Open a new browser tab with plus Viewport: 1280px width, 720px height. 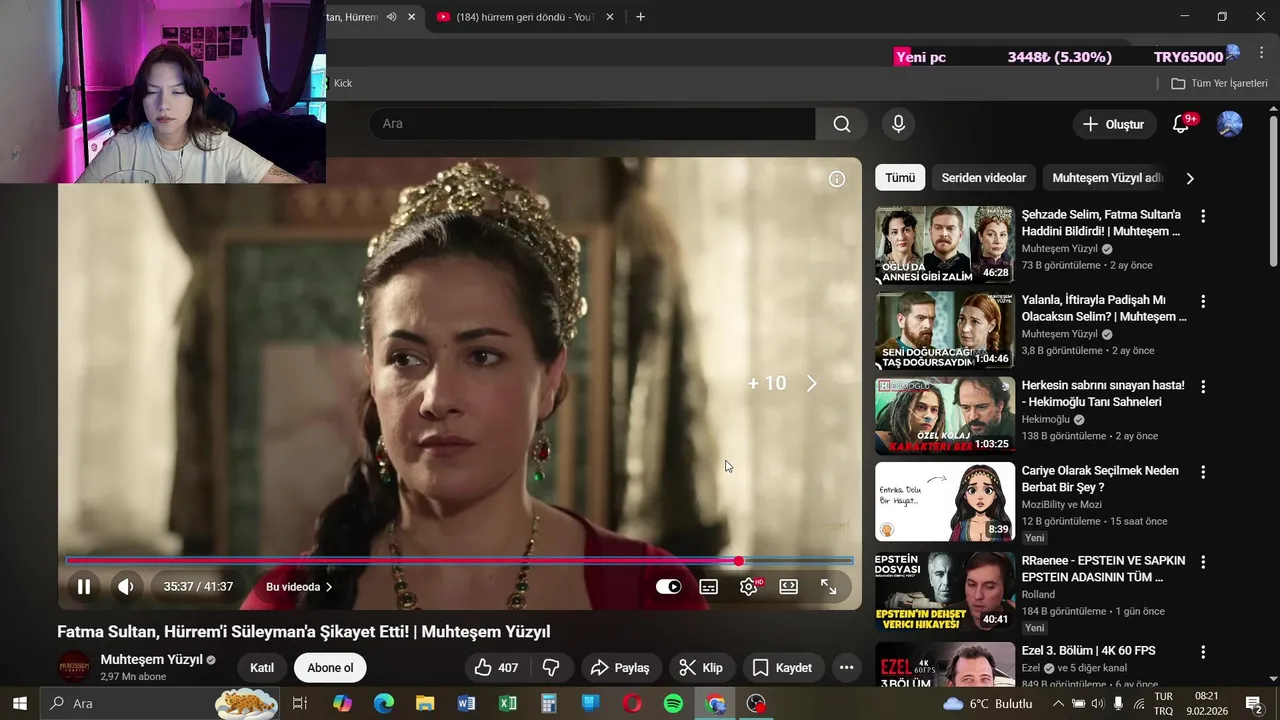pyautogui.click(x=641, y=17)
